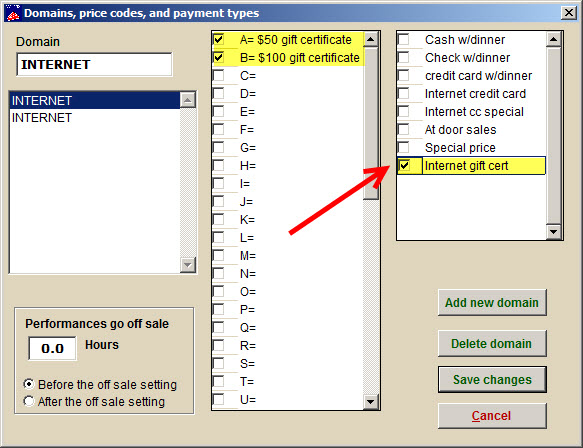Click the off sale Hours field
Viewport: 583px width, 448px height.
coord(52,348)
